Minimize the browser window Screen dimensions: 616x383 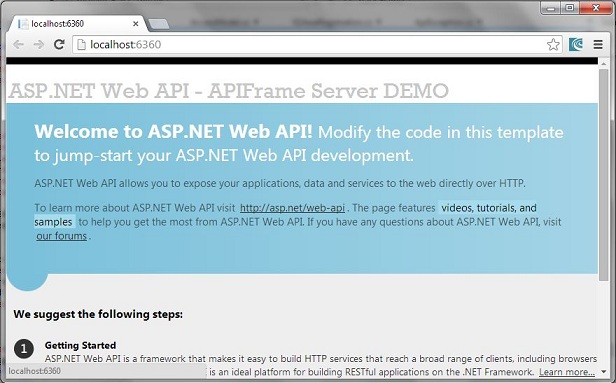click(x=551, y=8)
